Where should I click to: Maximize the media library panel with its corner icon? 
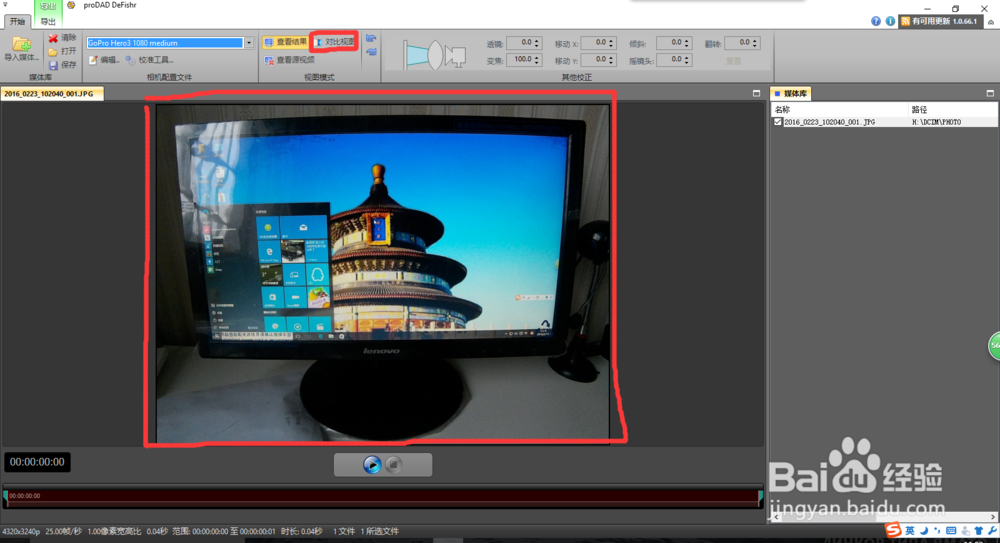[990, 93]
